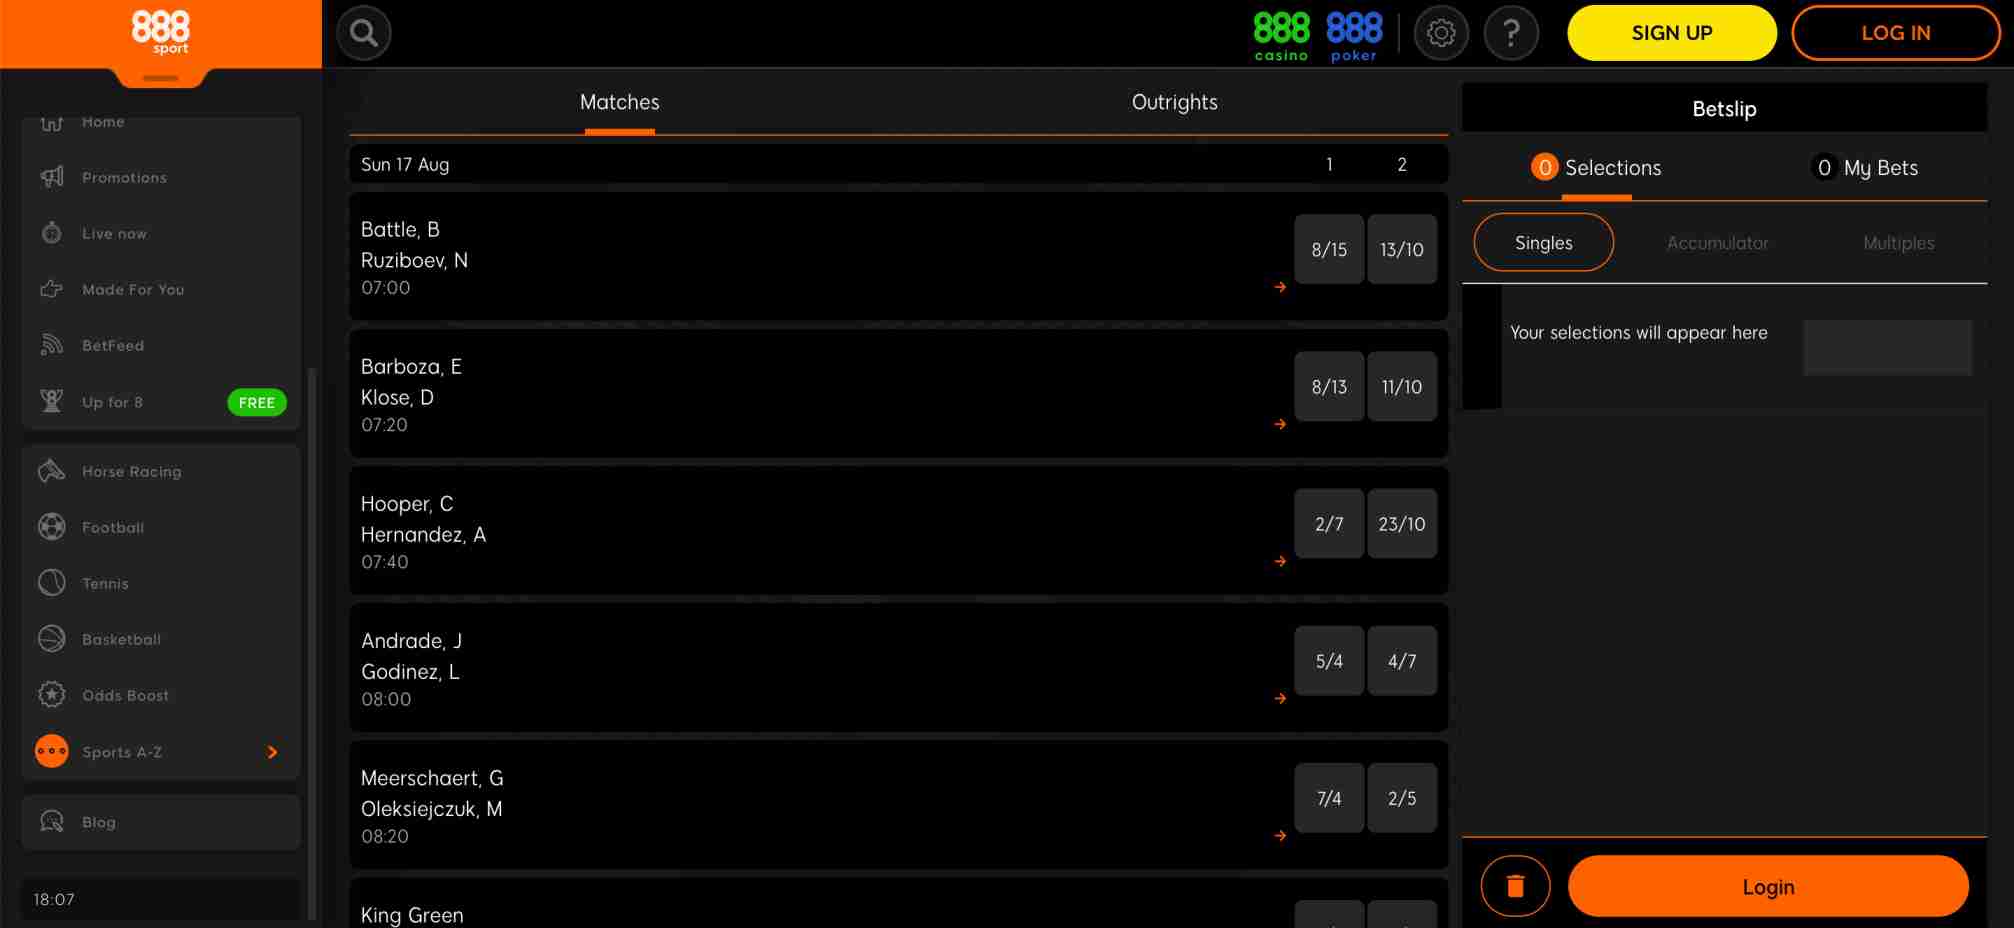The height and width of the screenshot is (928, 2014).
Task: Choose the Accumulator bet type
Action: tap(1717, 243)
